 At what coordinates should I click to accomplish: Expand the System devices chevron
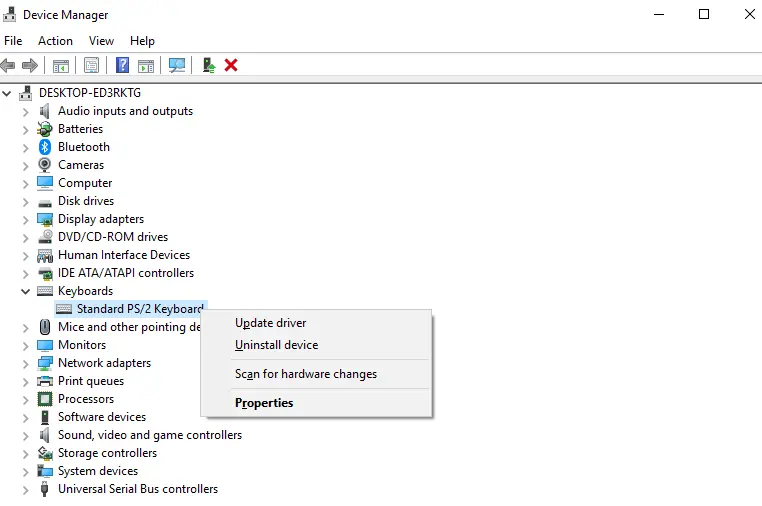[25, 471]
